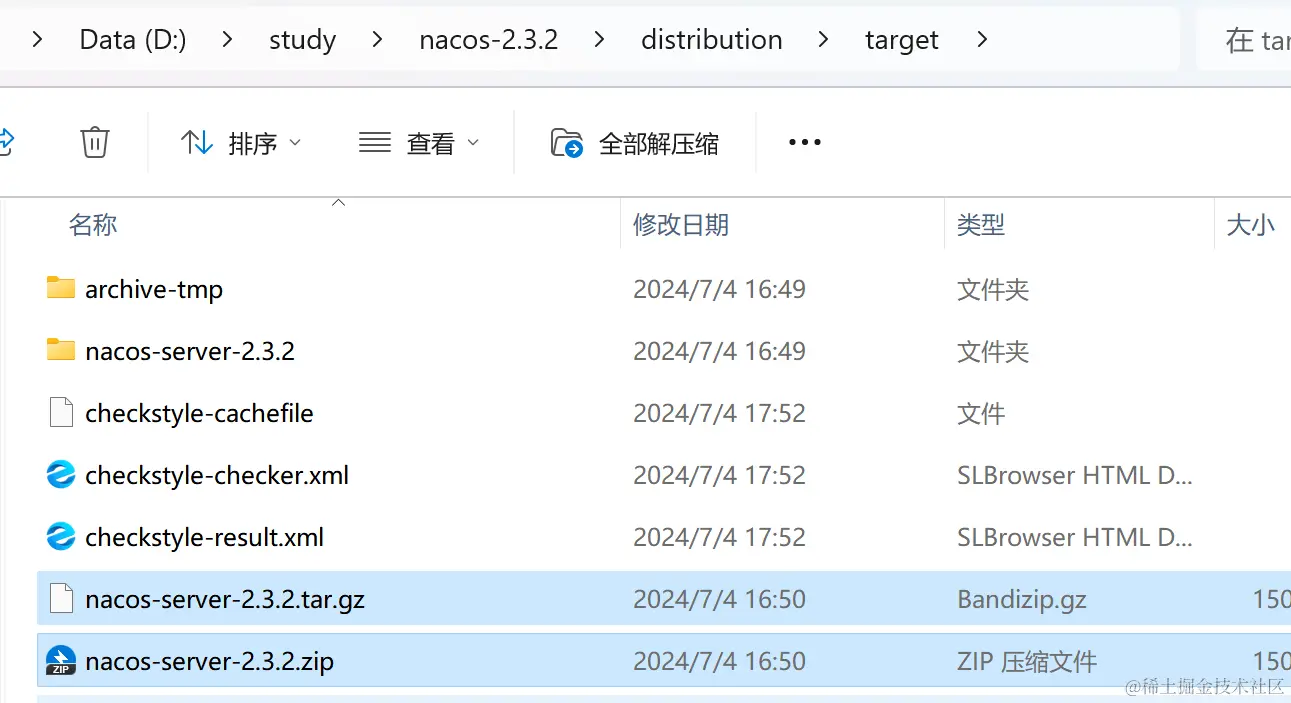The height and width of the screenshot is (703, 1291).
Task: Click the type cell of checkstyle-checker.xml
Action: 1075,476
